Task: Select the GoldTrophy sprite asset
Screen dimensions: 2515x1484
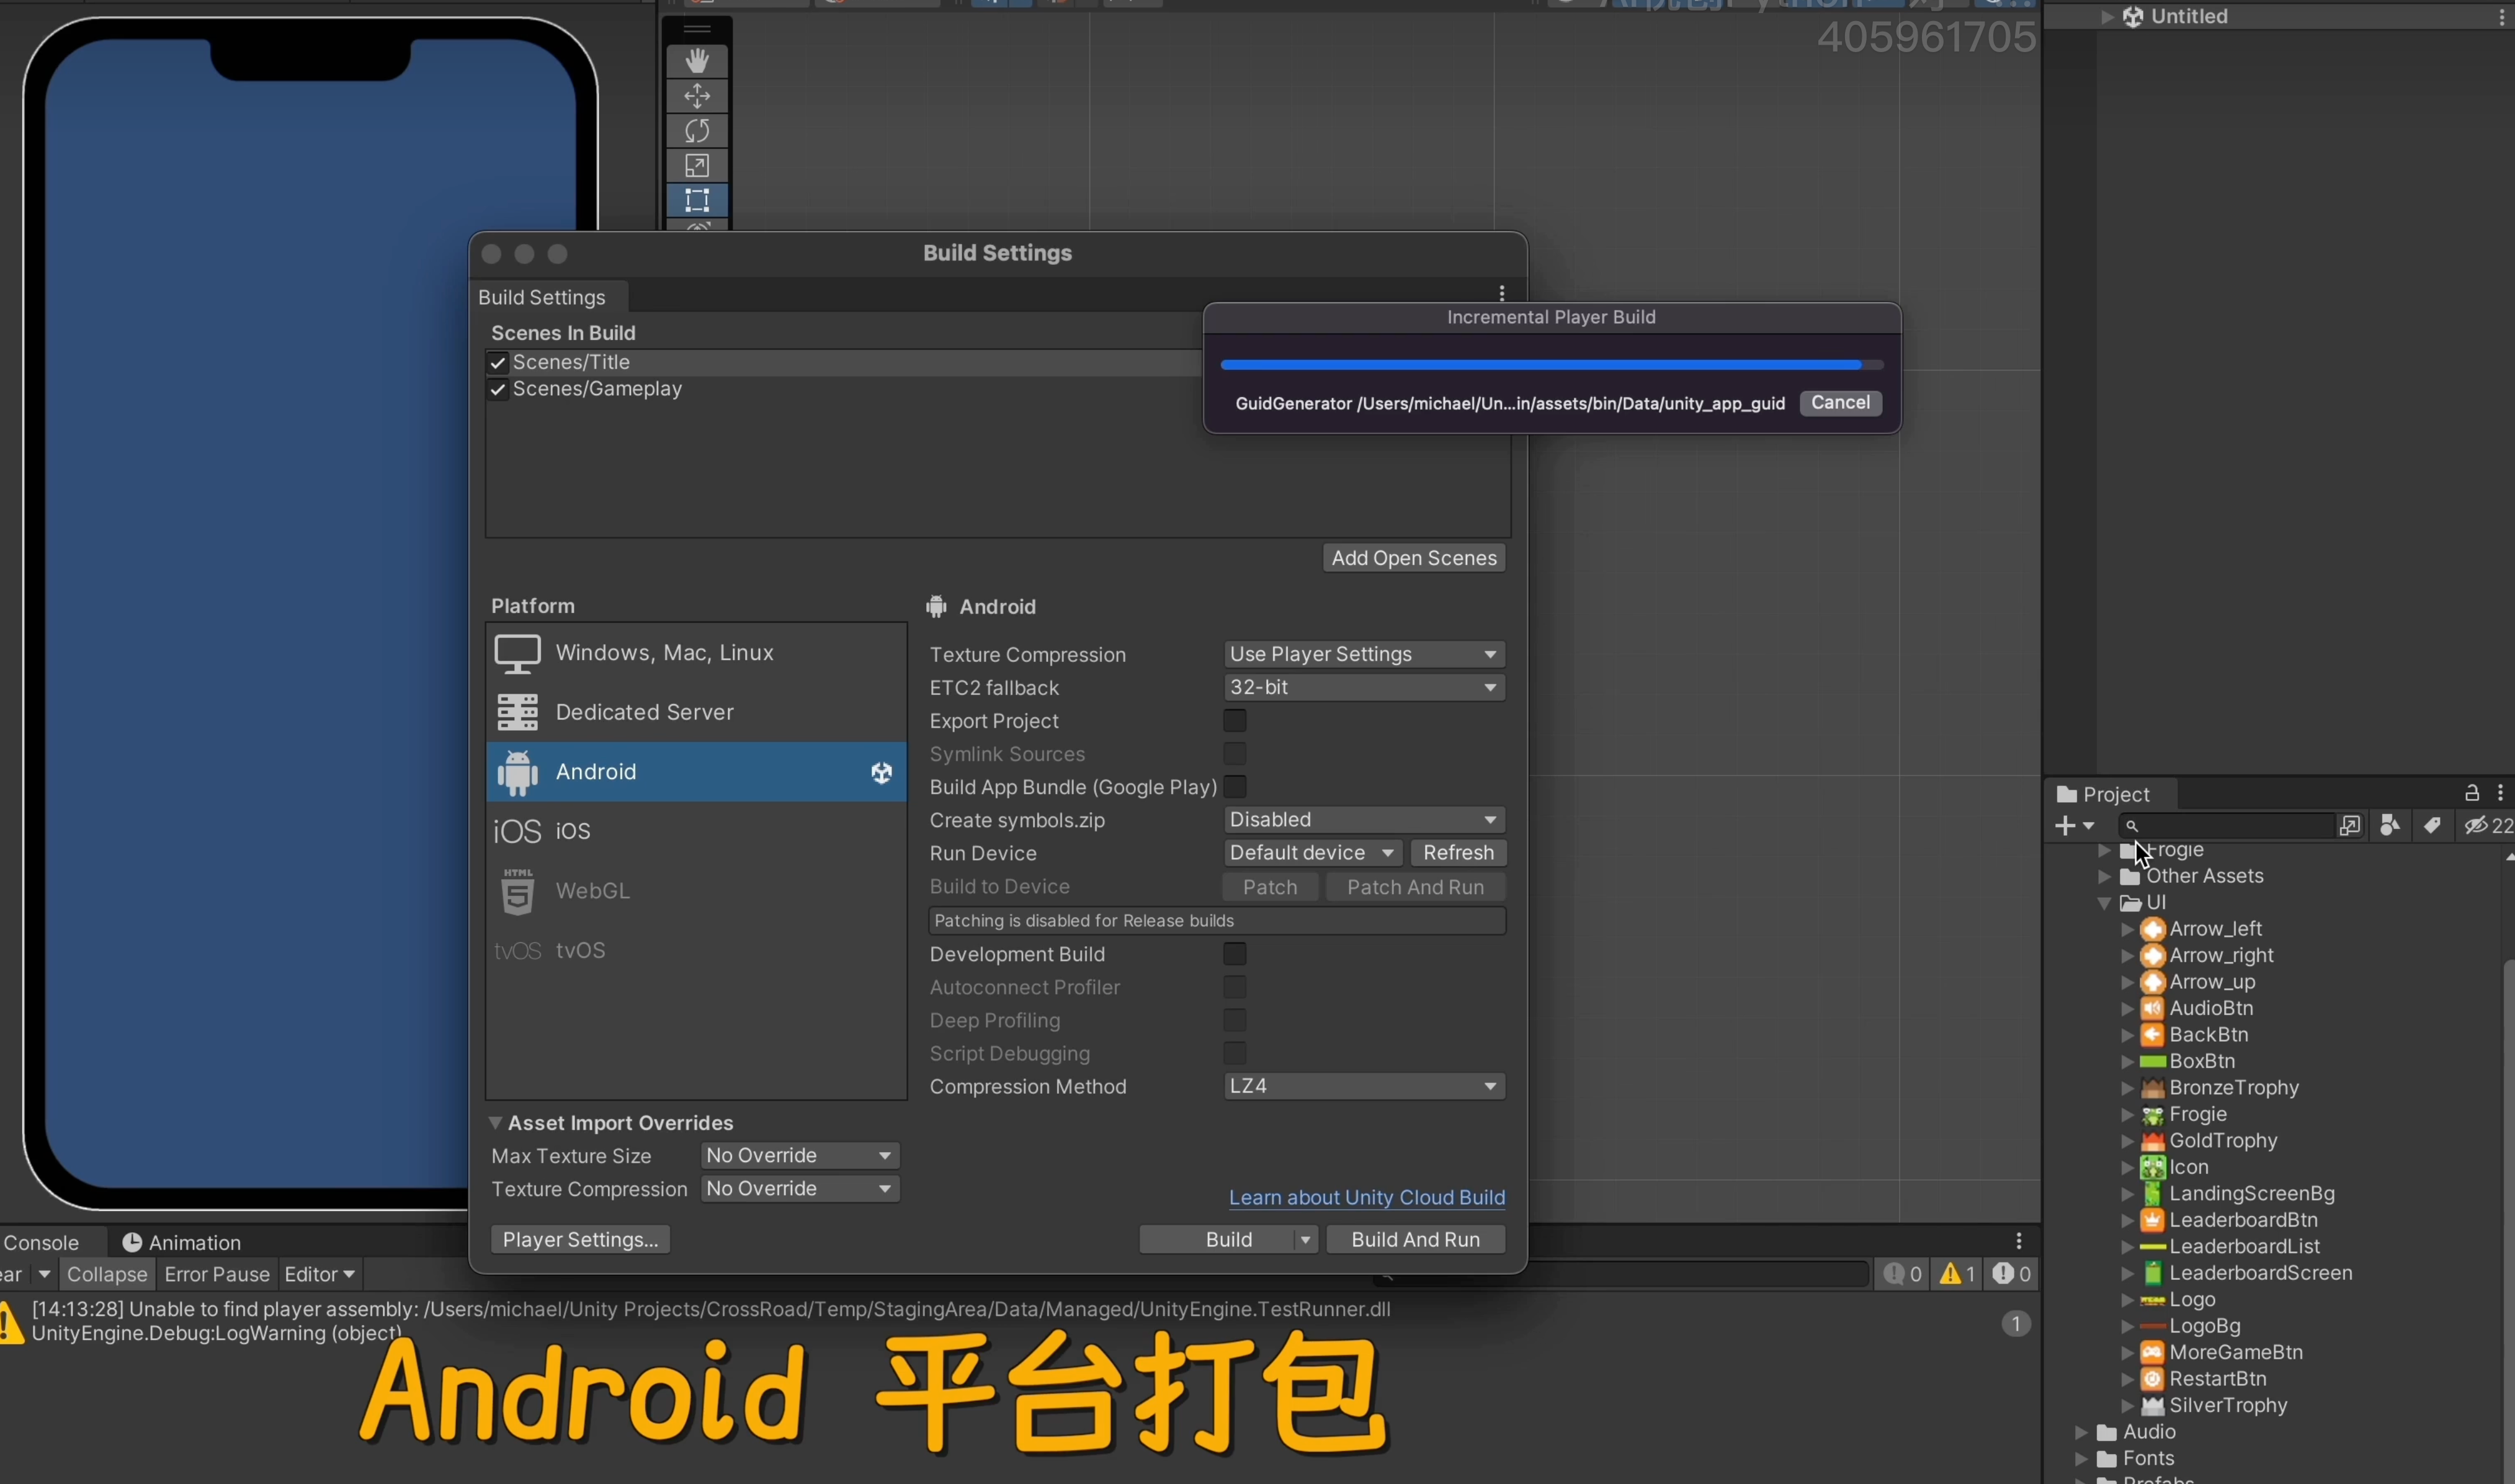Action: click(x=2223, y=1141)
